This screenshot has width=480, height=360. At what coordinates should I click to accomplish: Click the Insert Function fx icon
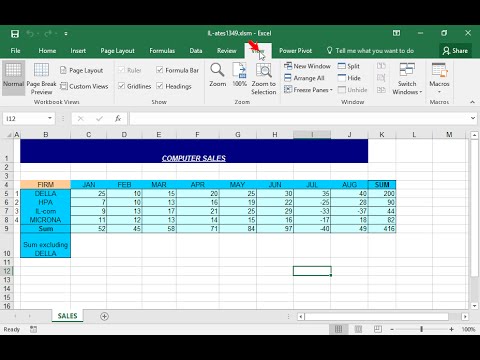click(118, 118)
